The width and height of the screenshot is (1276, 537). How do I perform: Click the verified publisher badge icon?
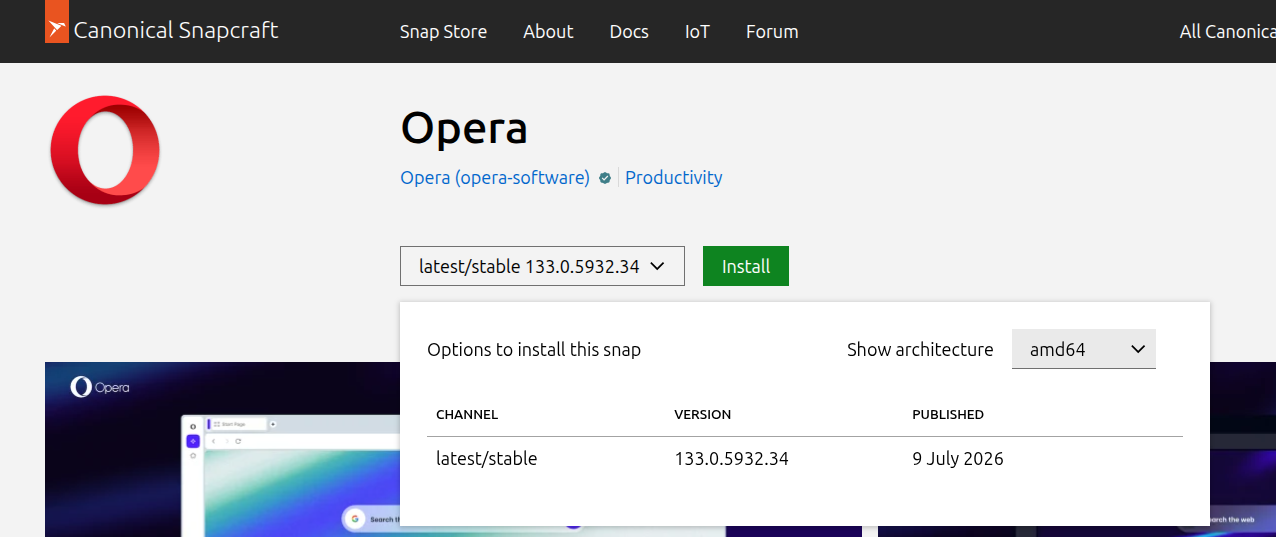point(605,178)
